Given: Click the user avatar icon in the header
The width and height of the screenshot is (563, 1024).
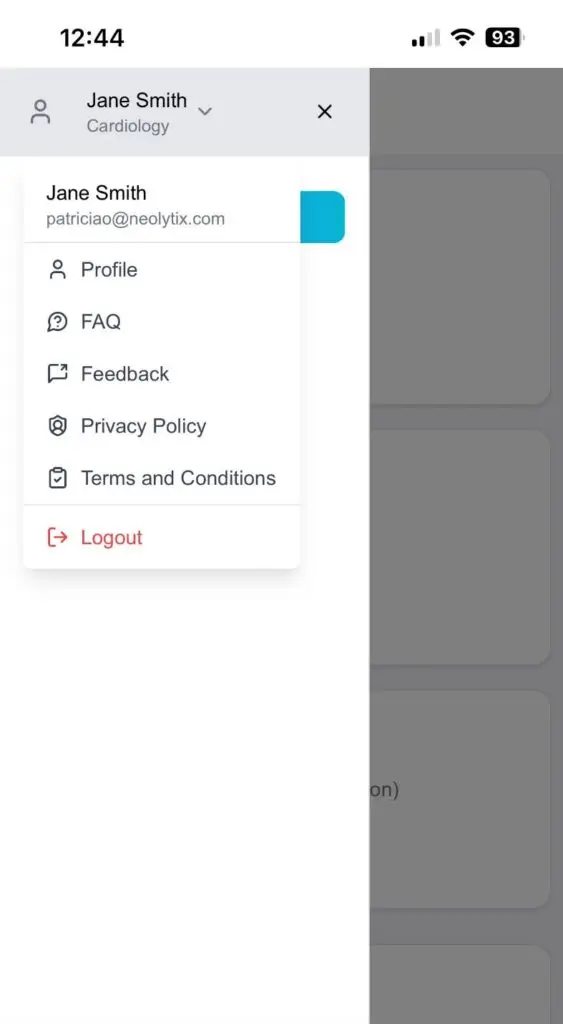Looking at the screenshot, I should (x=40, y=112).
